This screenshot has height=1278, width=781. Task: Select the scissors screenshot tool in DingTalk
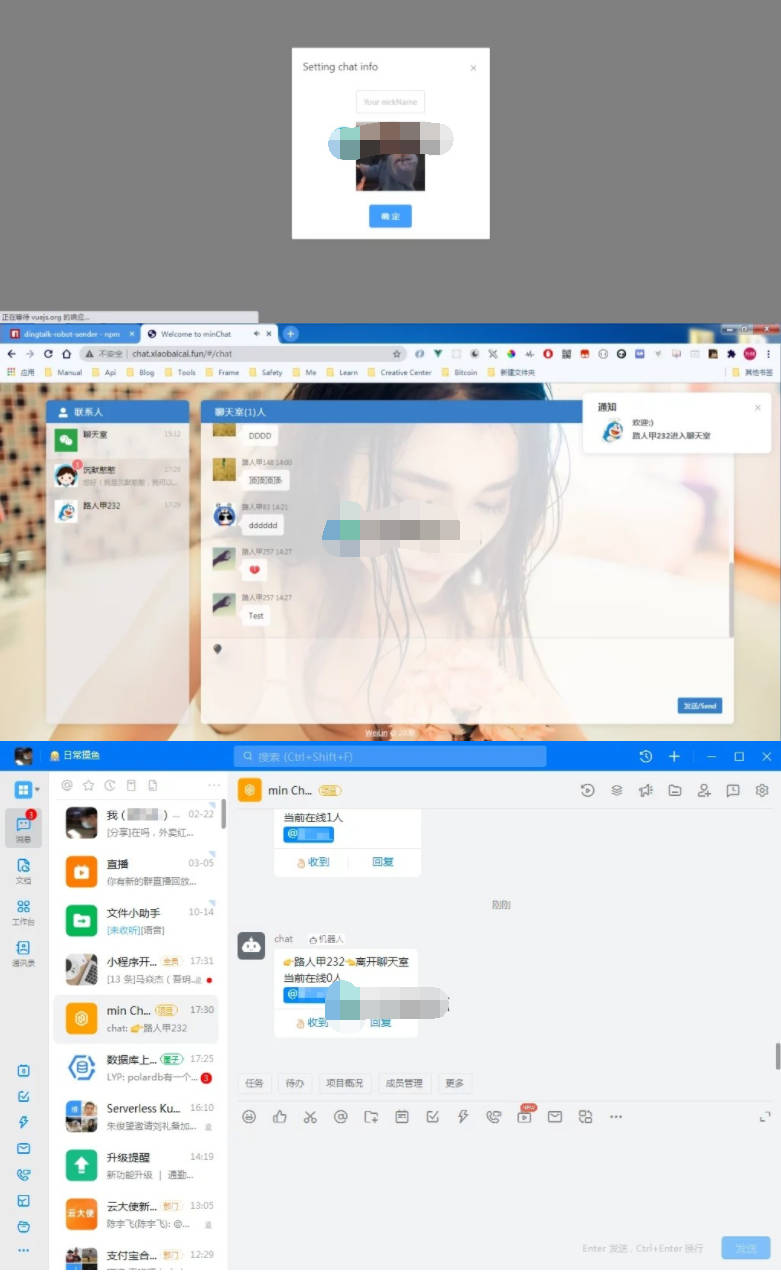pyautogui.click(x=310, y=1116)
